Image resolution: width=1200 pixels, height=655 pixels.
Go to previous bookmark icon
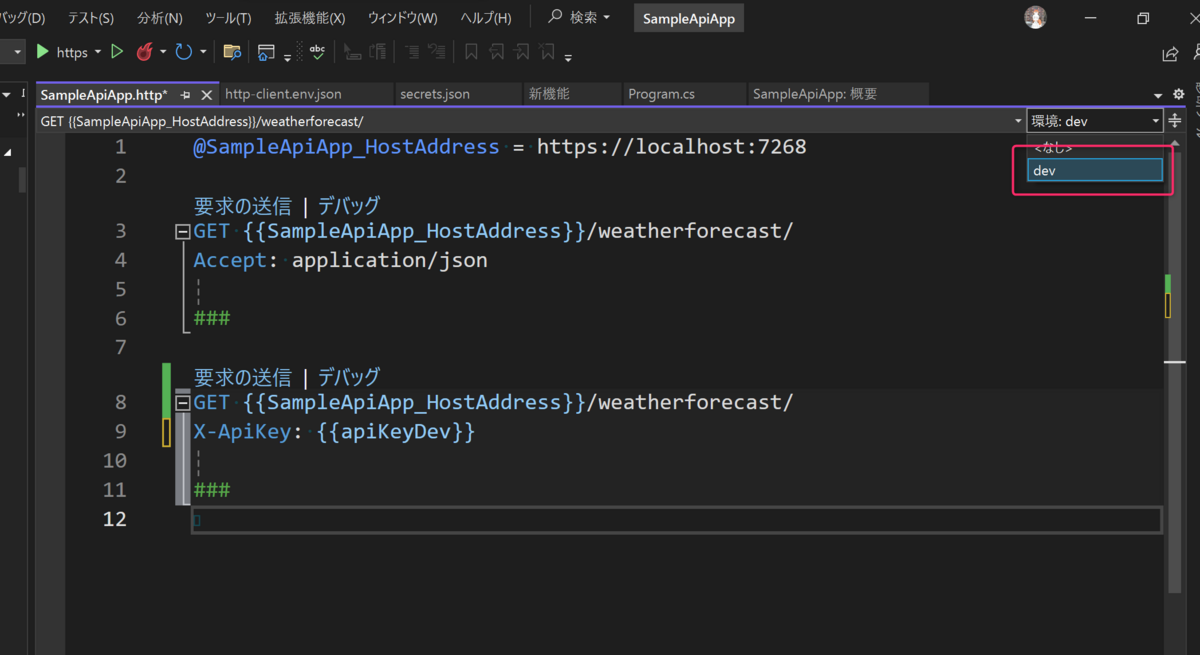497,52
